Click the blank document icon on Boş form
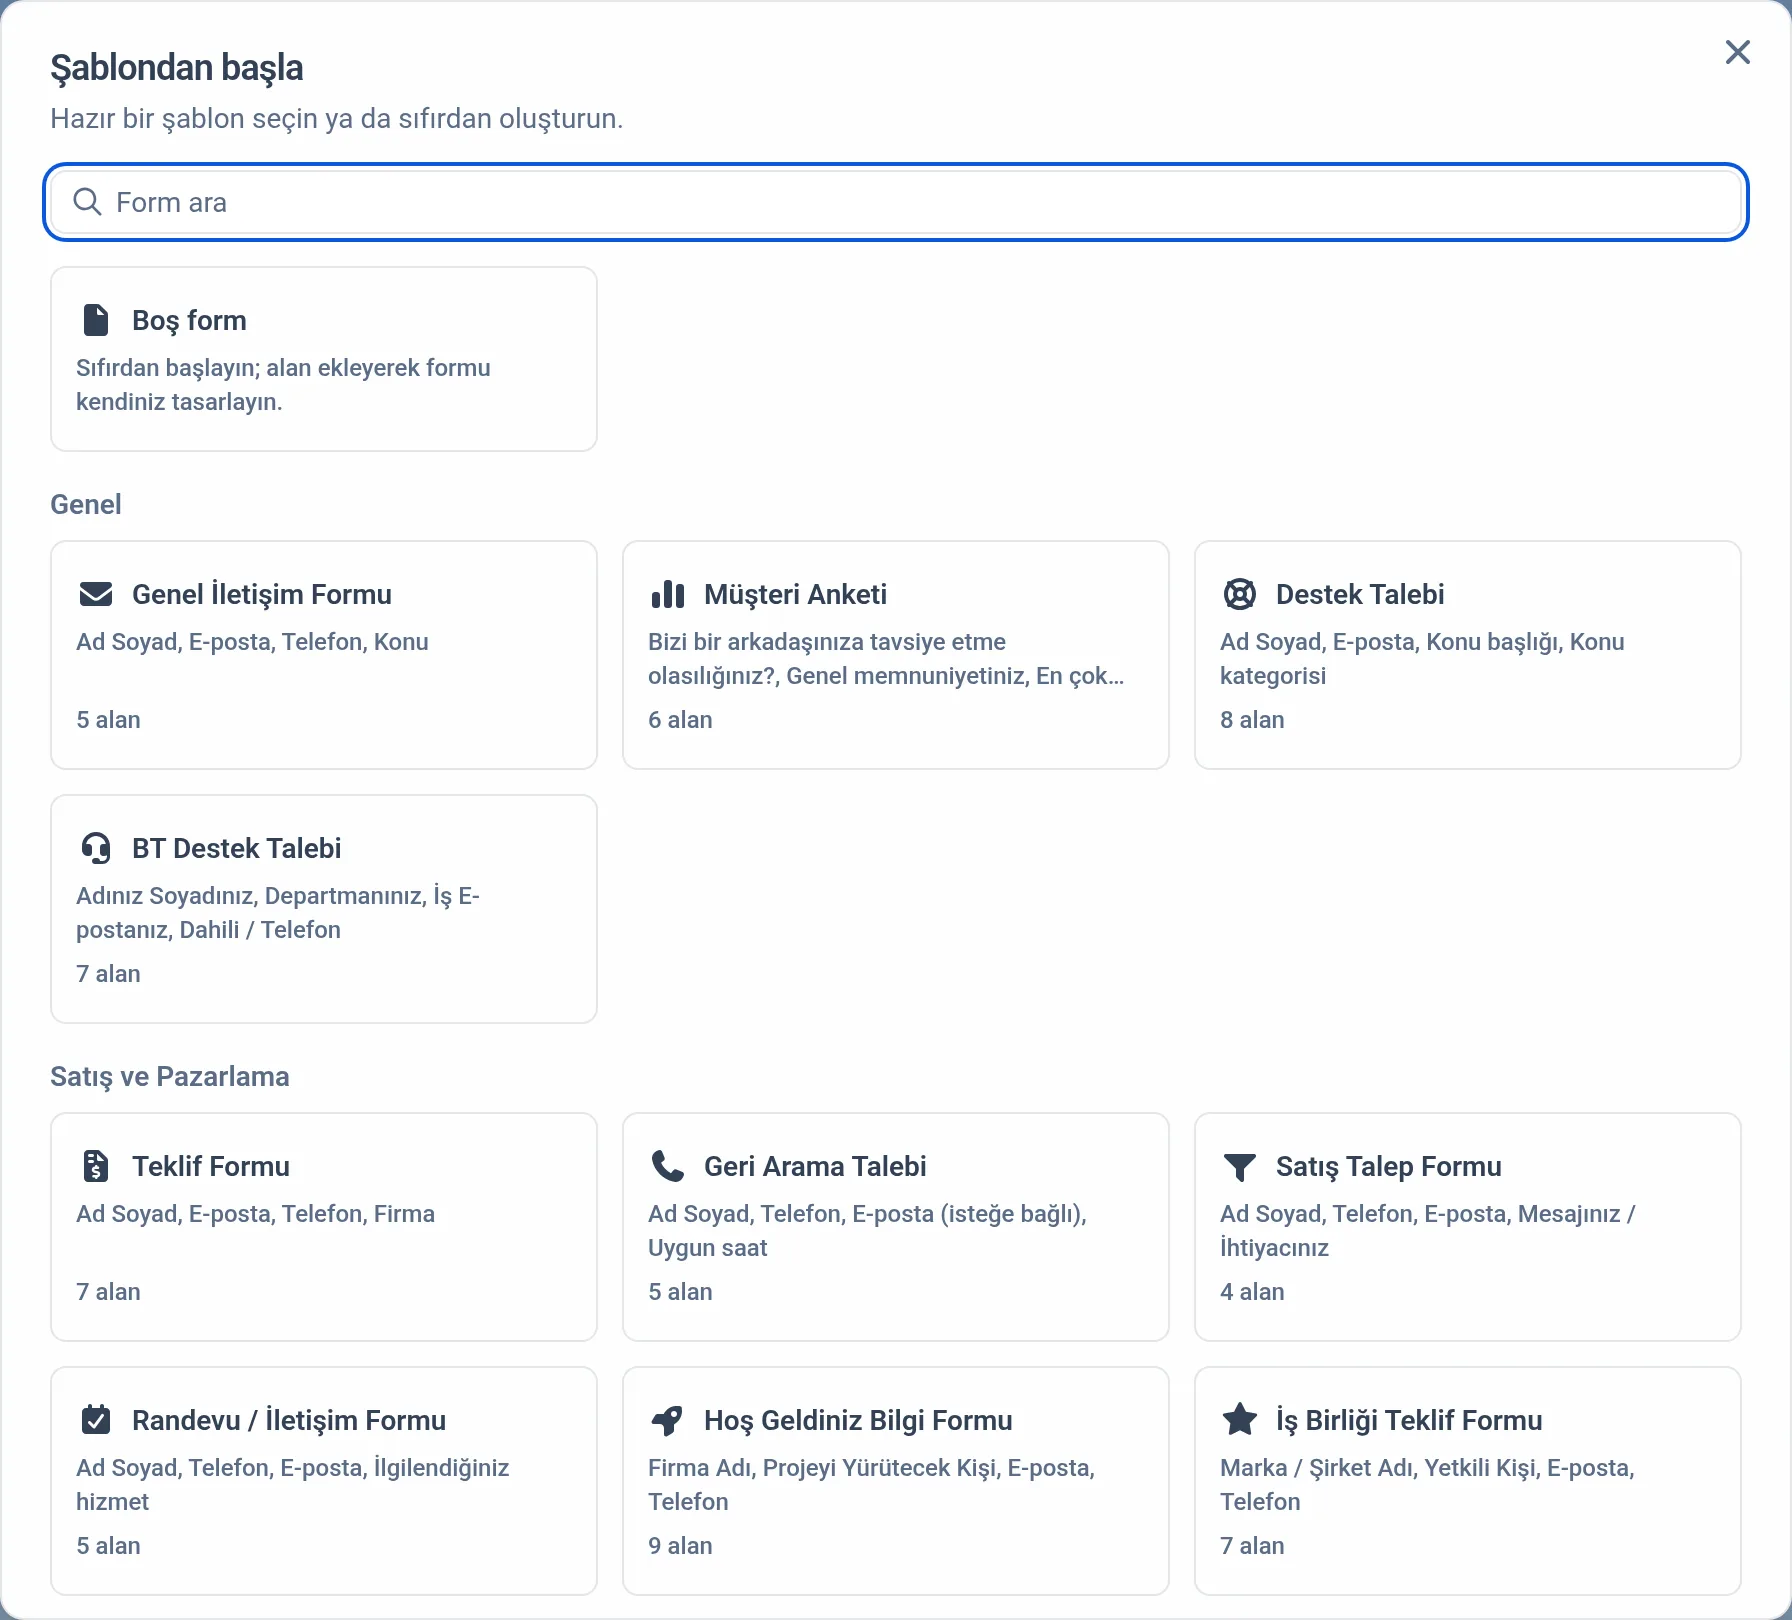1792x1620 pixels. tap(95, 320)
